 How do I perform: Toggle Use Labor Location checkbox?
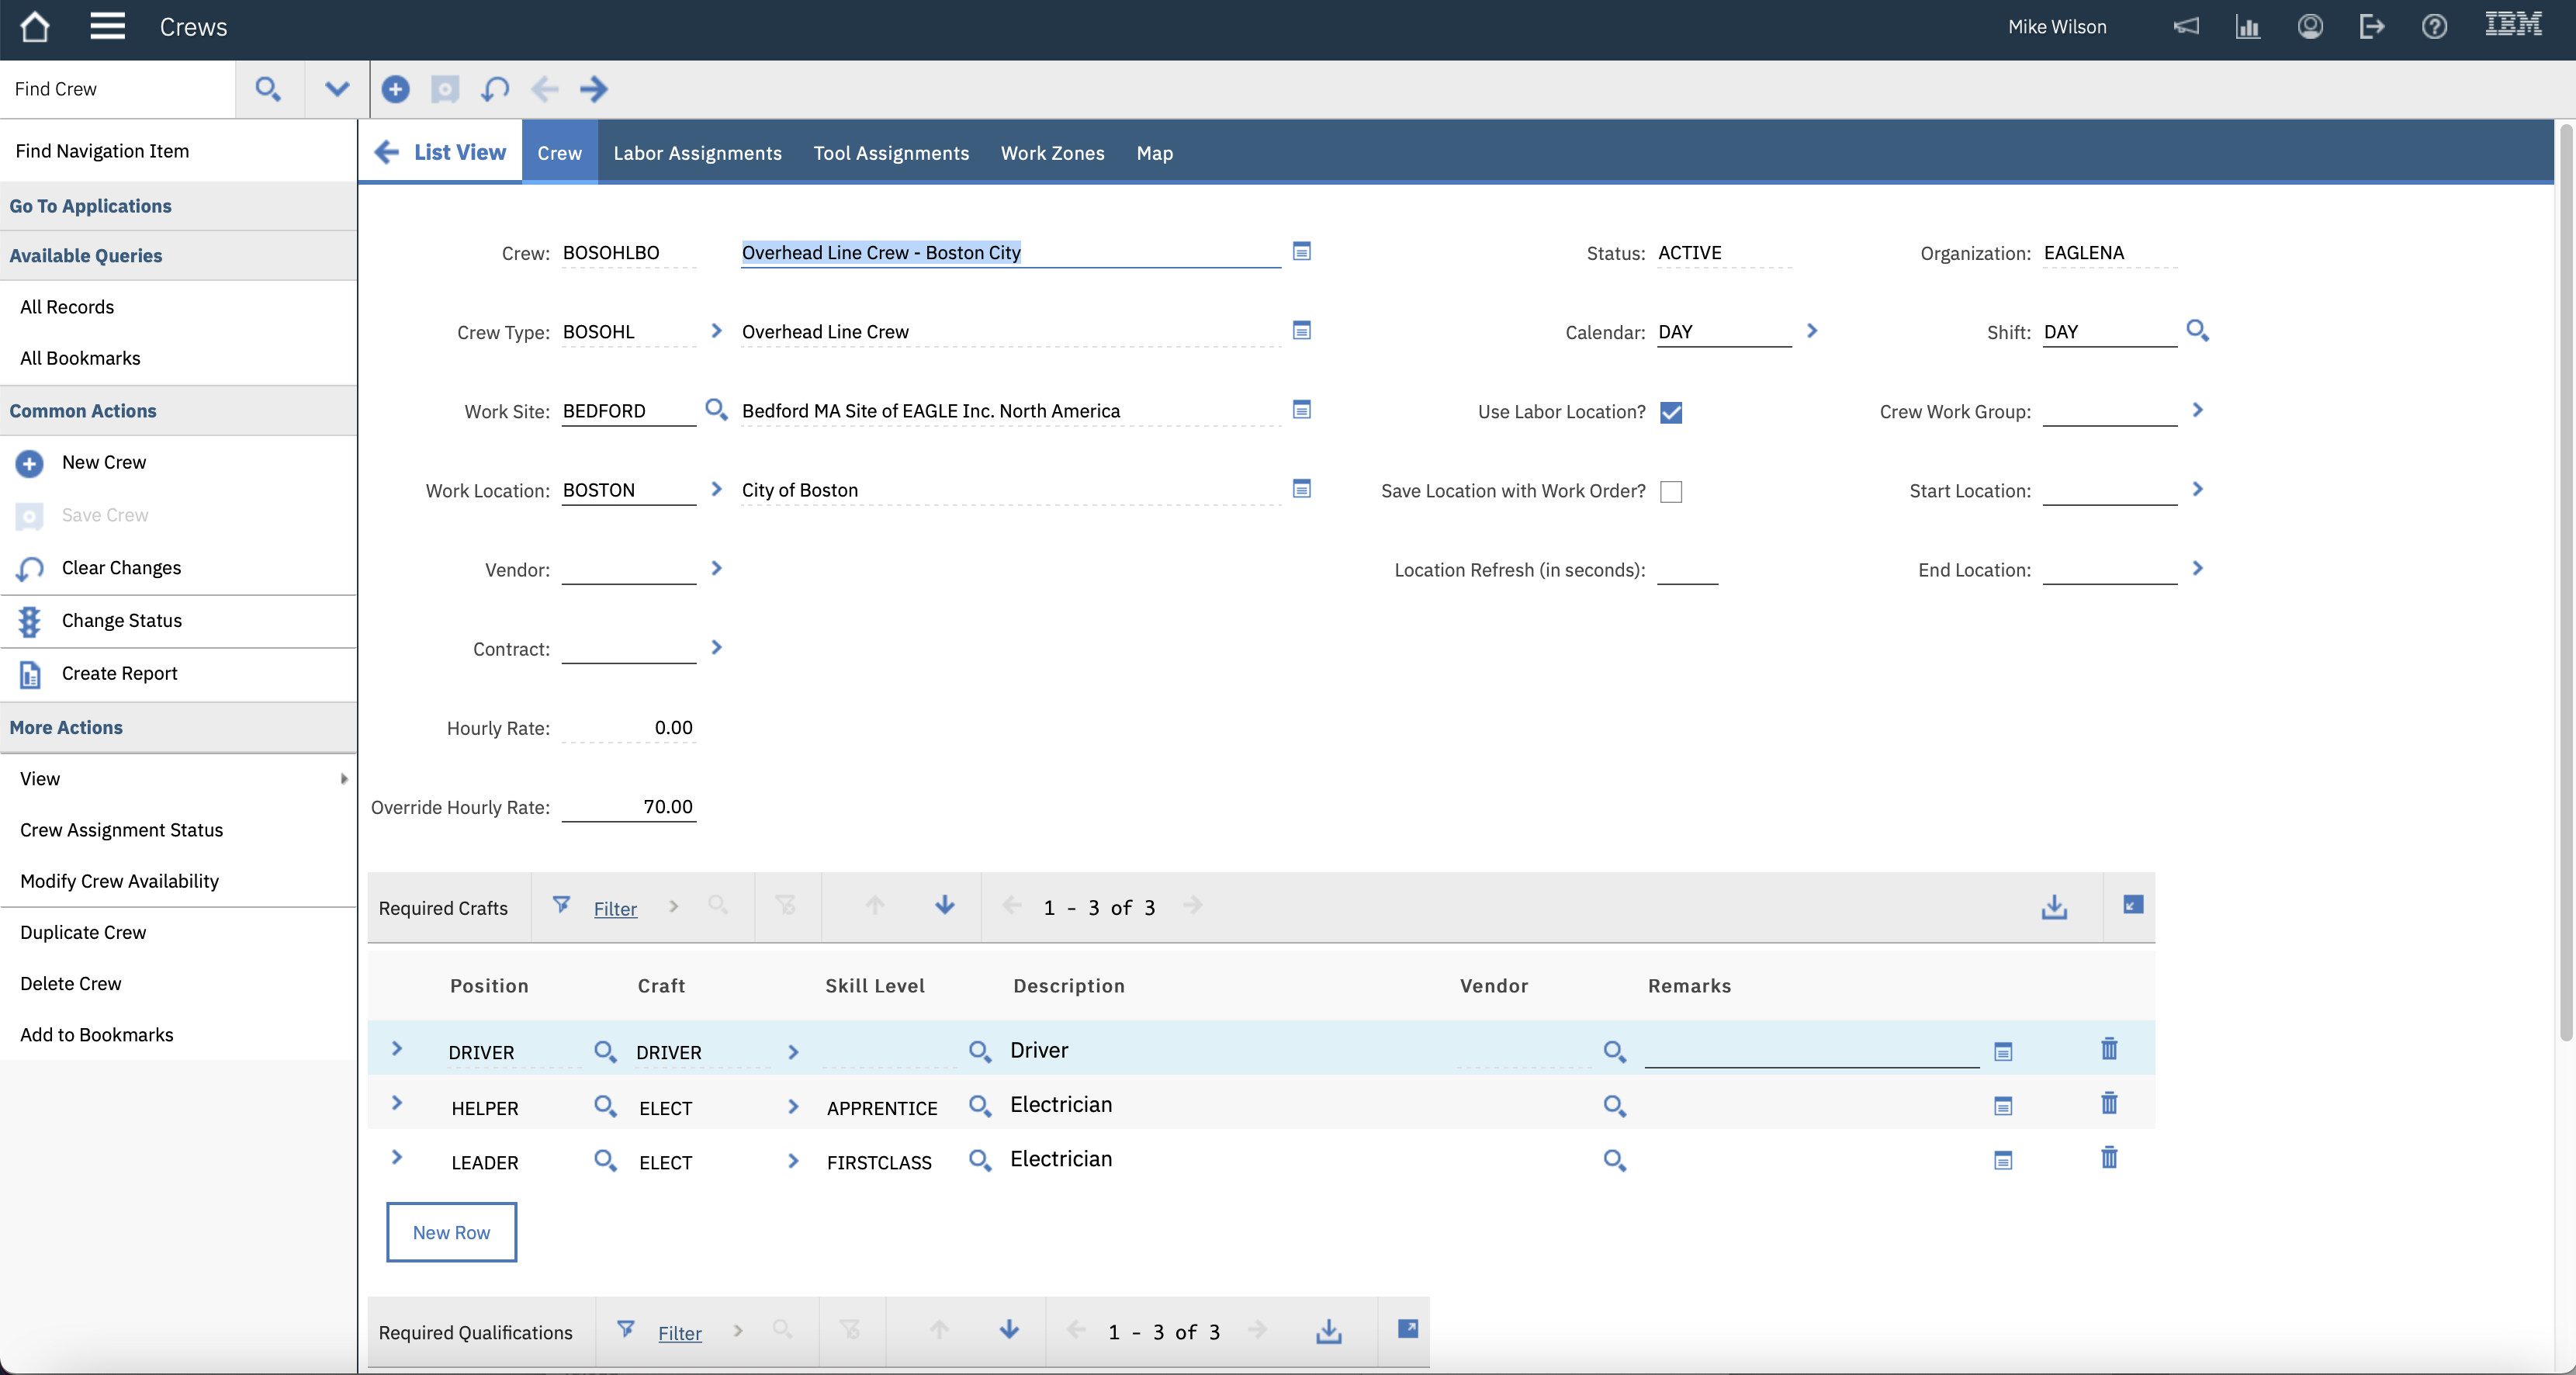click(1671, 412)
